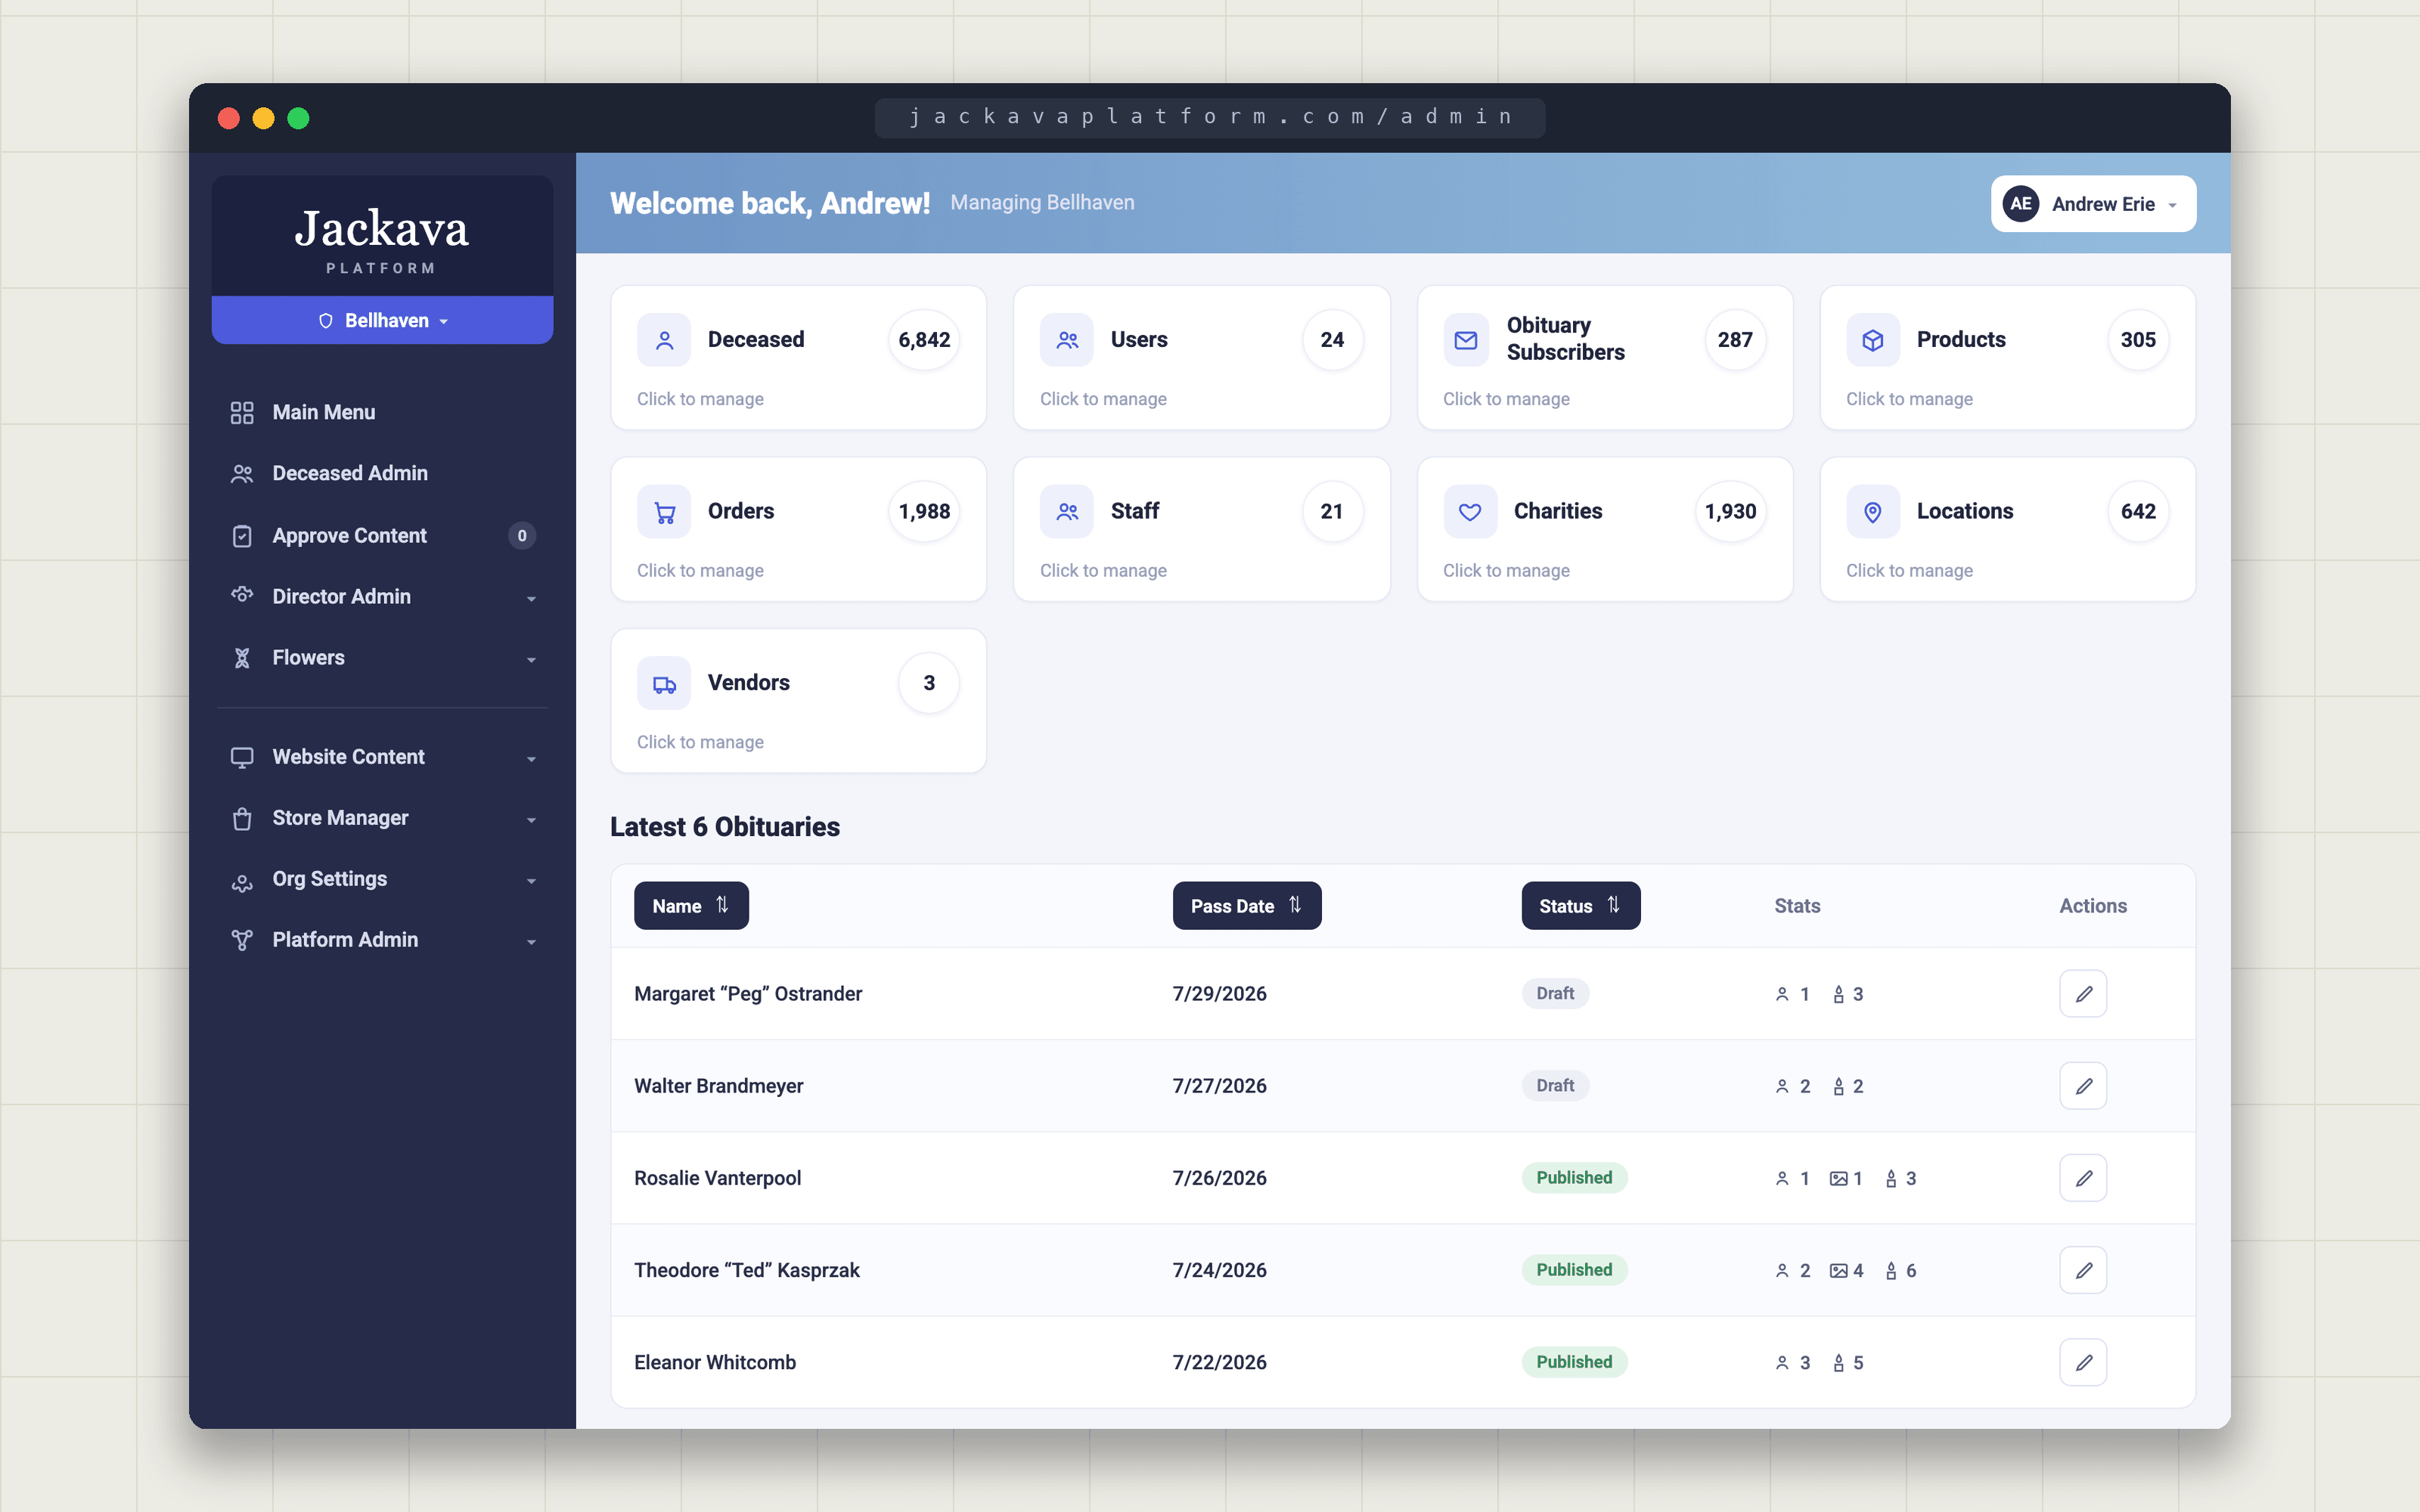Click the Vendors truck icon
Viewport: 2420px width, 1512px height.
click(x=664, y=684)
